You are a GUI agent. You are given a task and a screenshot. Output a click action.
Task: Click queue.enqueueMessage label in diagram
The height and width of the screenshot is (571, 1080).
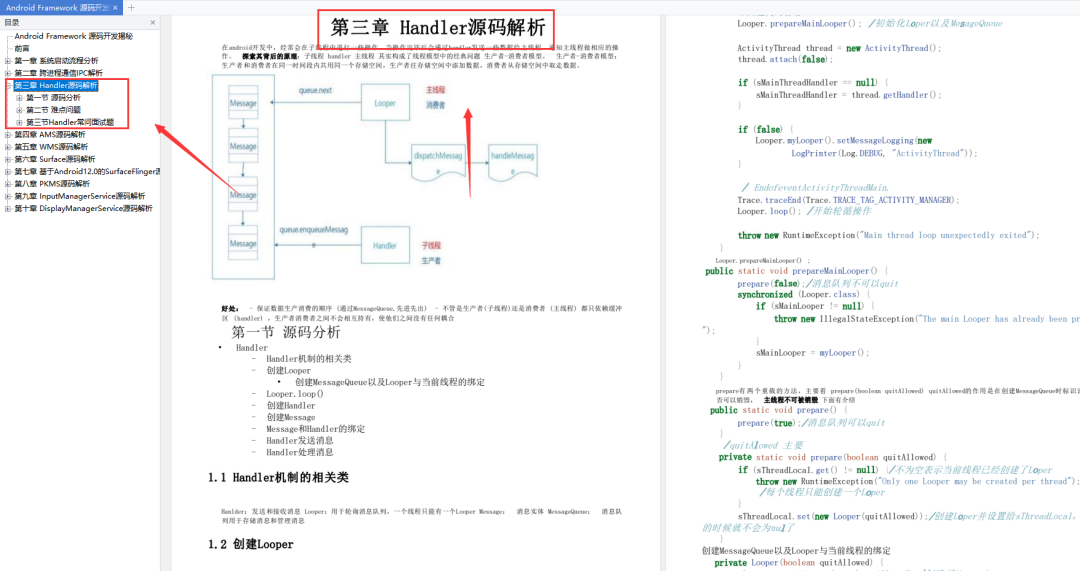click(313, 230)
